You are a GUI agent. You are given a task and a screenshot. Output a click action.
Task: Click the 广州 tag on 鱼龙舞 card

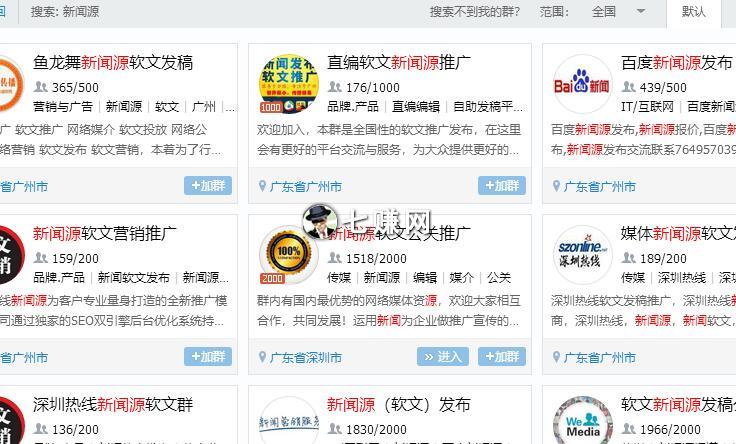[204, 107]
